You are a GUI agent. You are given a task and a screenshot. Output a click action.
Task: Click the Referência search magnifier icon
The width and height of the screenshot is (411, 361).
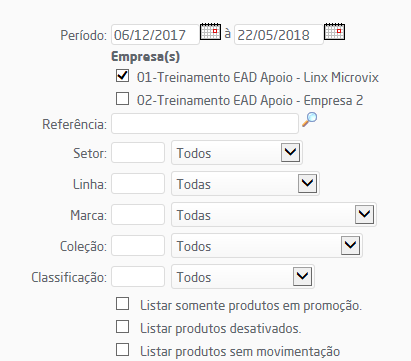point(309,120)
